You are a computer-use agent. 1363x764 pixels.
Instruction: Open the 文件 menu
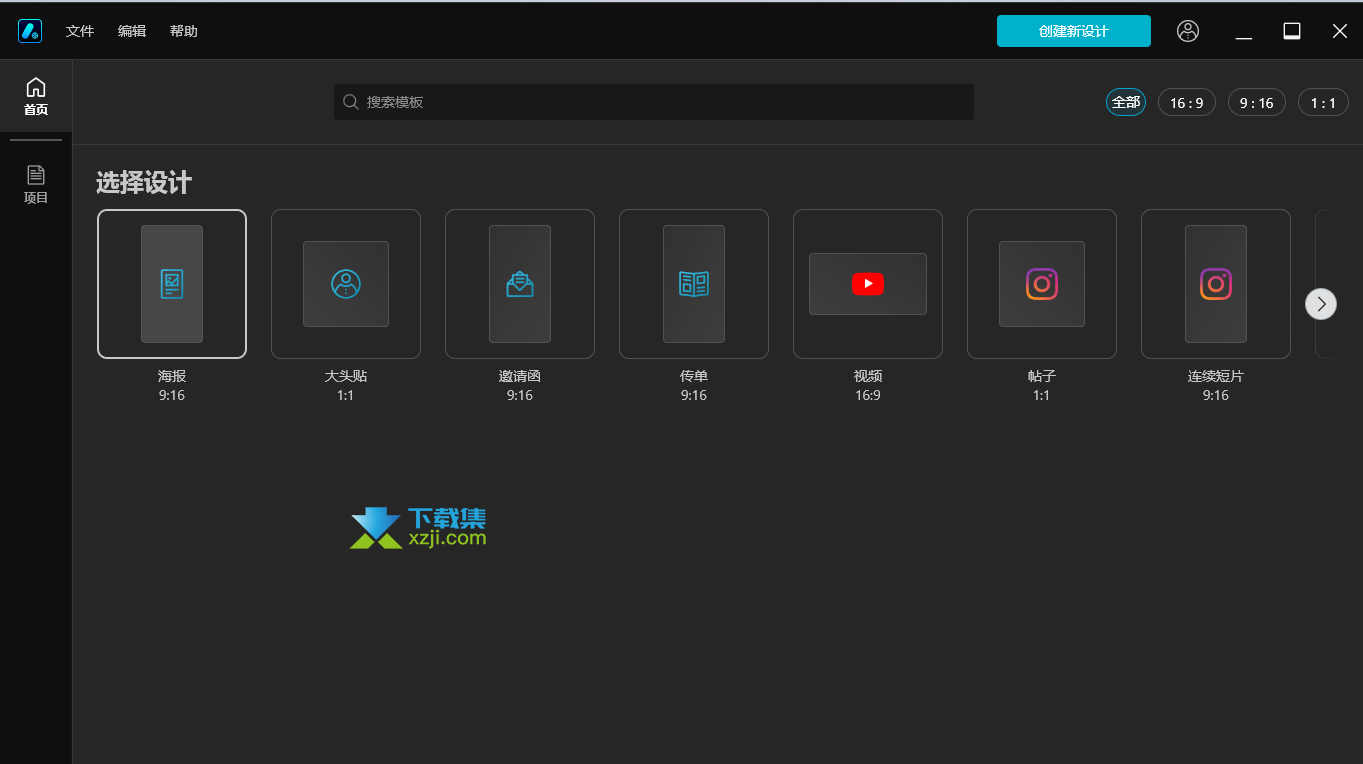click(x=80, y=31)
